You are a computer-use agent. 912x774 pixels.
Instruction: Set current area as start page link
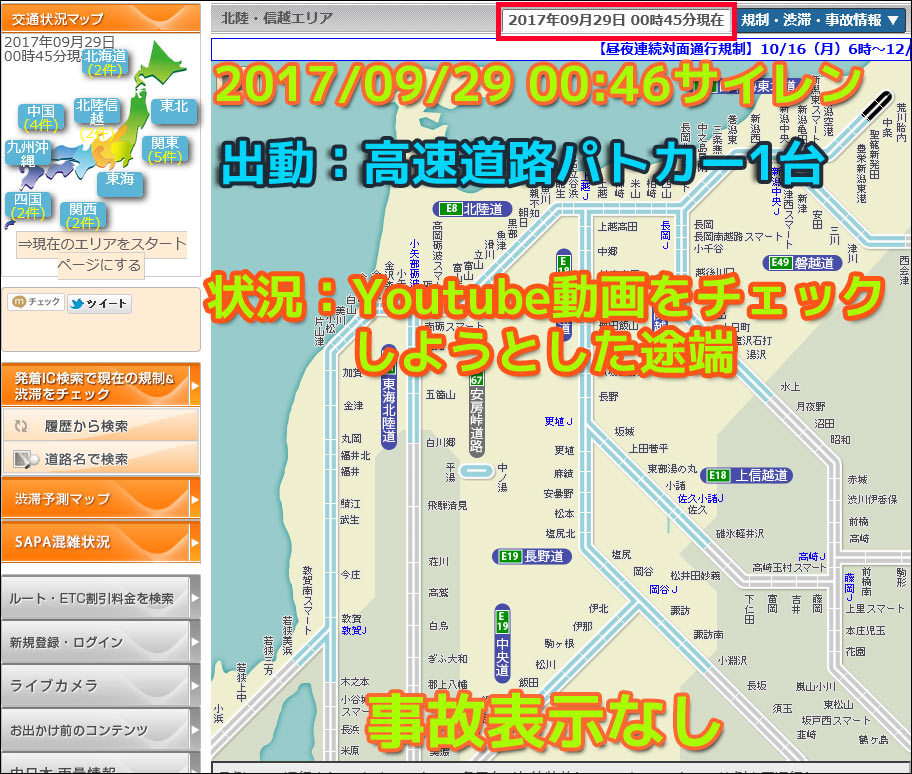click(101, 254)
